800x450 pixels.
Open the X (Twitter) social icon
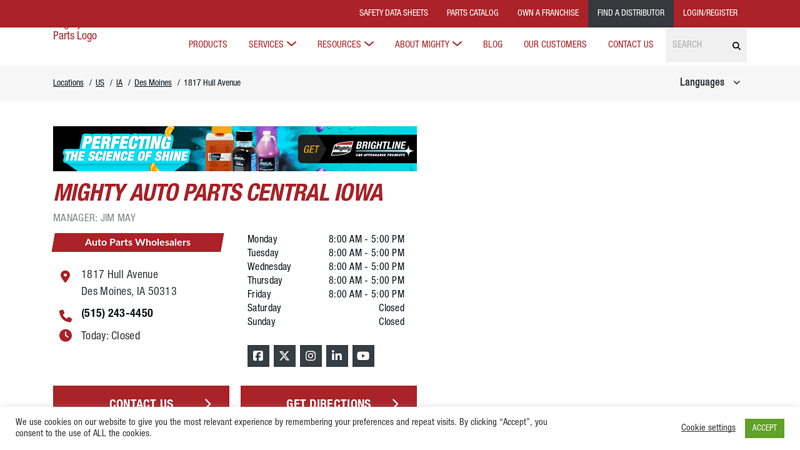coord(285,356)
